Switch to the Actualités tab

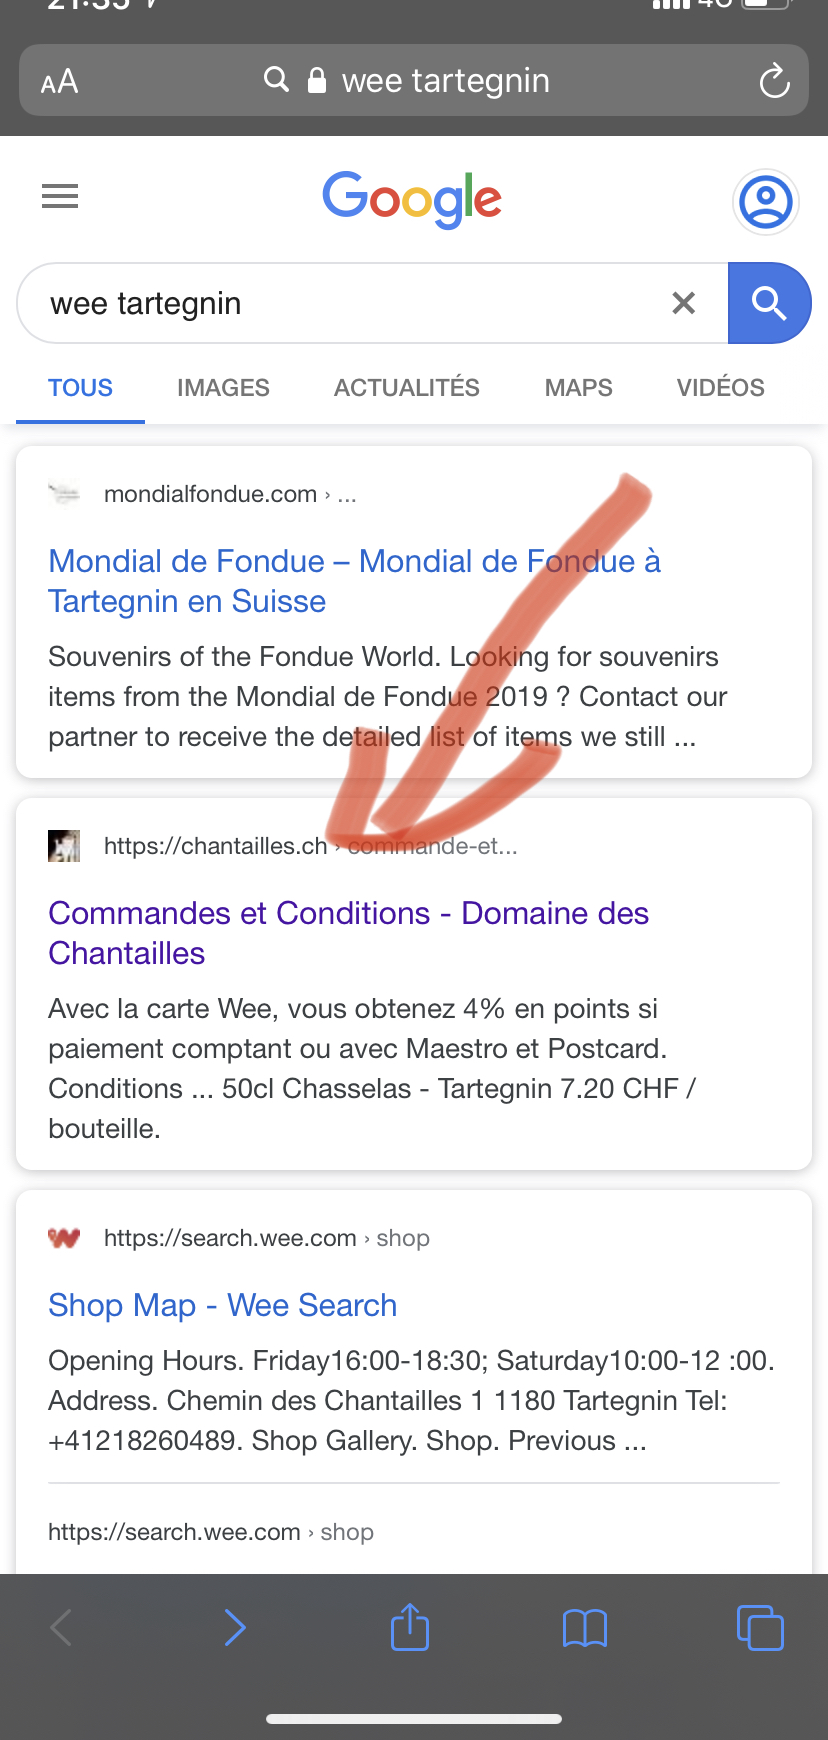click(407, 388)
